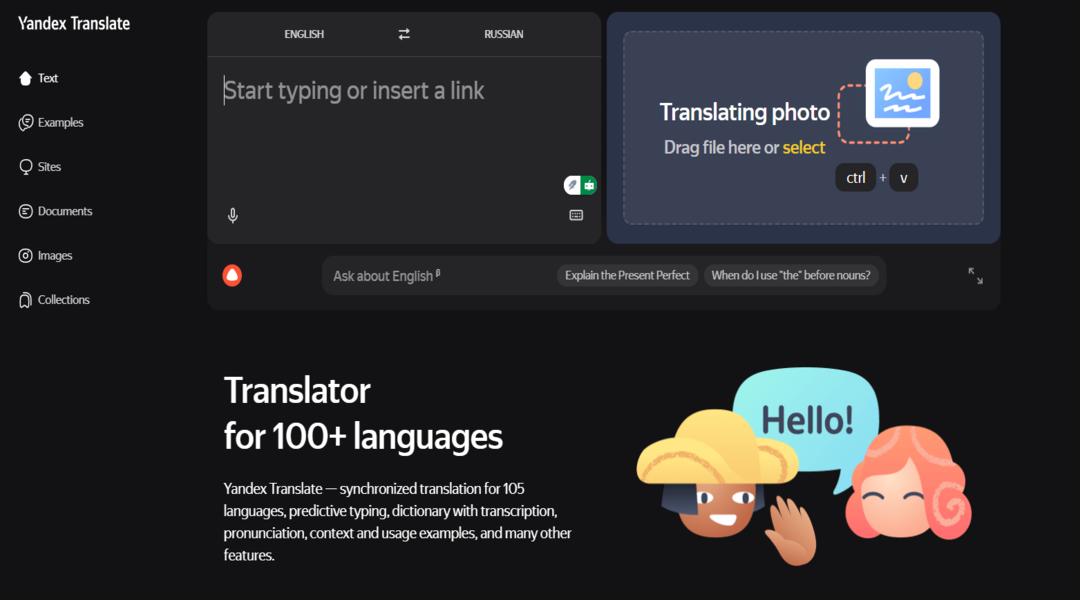The width and height of the screenshot is (1080, 600).
Task: Swap source and target languages
Action: (404, 34)
